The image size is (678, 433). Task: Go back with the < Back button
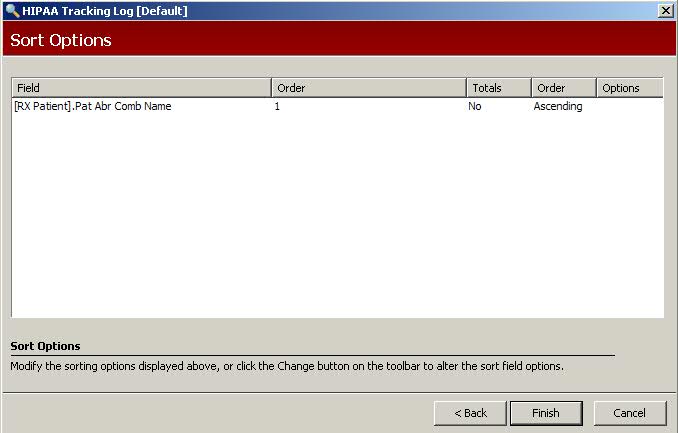470,413
